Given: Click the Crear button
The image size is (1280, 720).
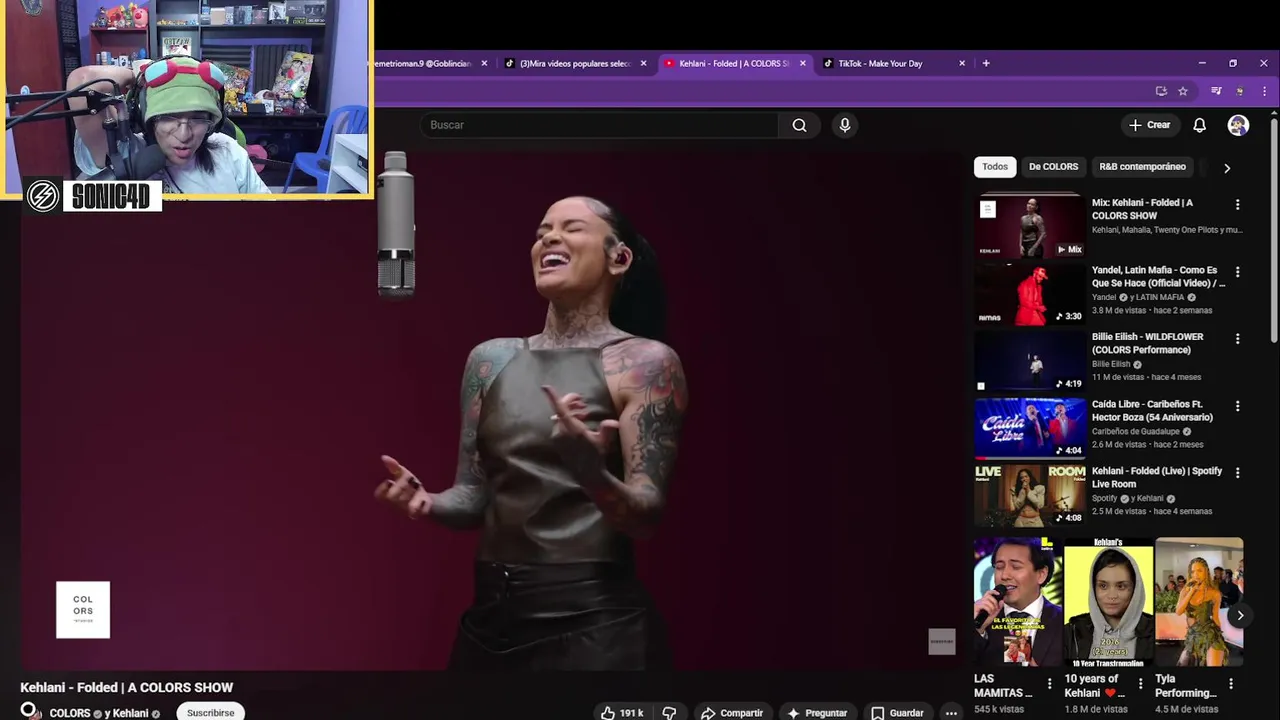Looking at the screenshot, I should [x=1149, y=125].
